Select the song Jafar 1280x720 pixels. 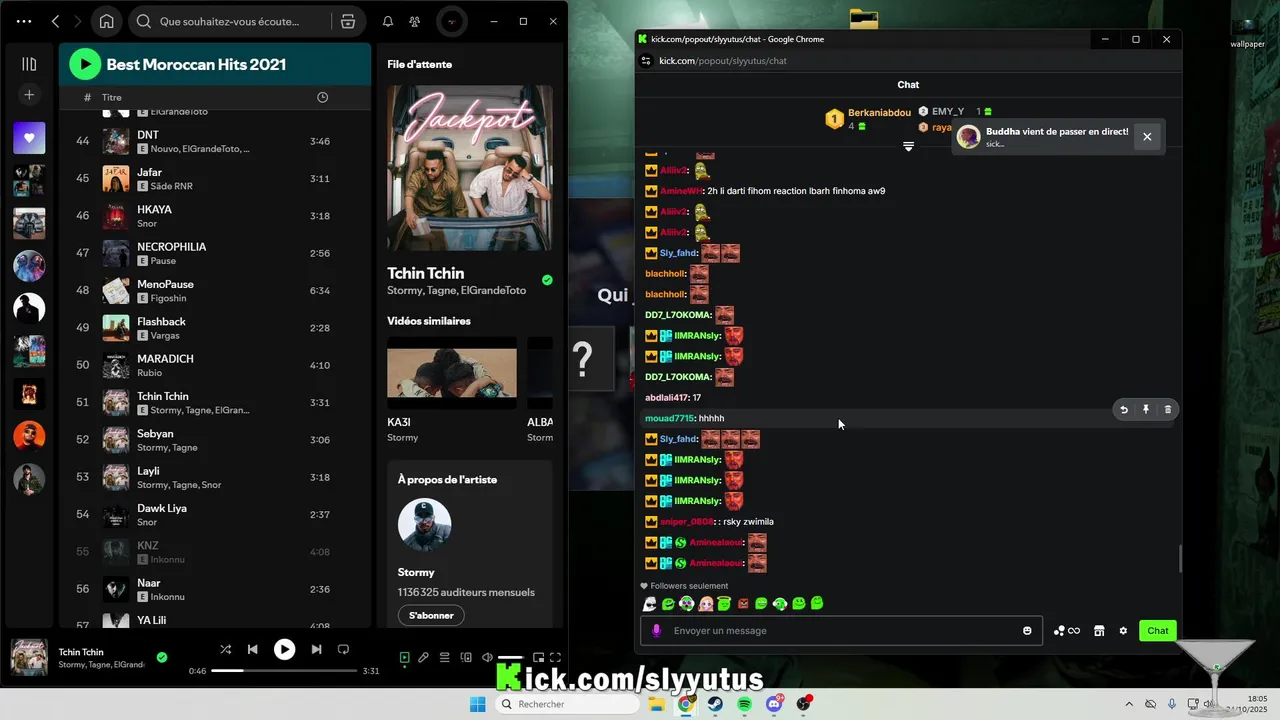pos(150,172)
